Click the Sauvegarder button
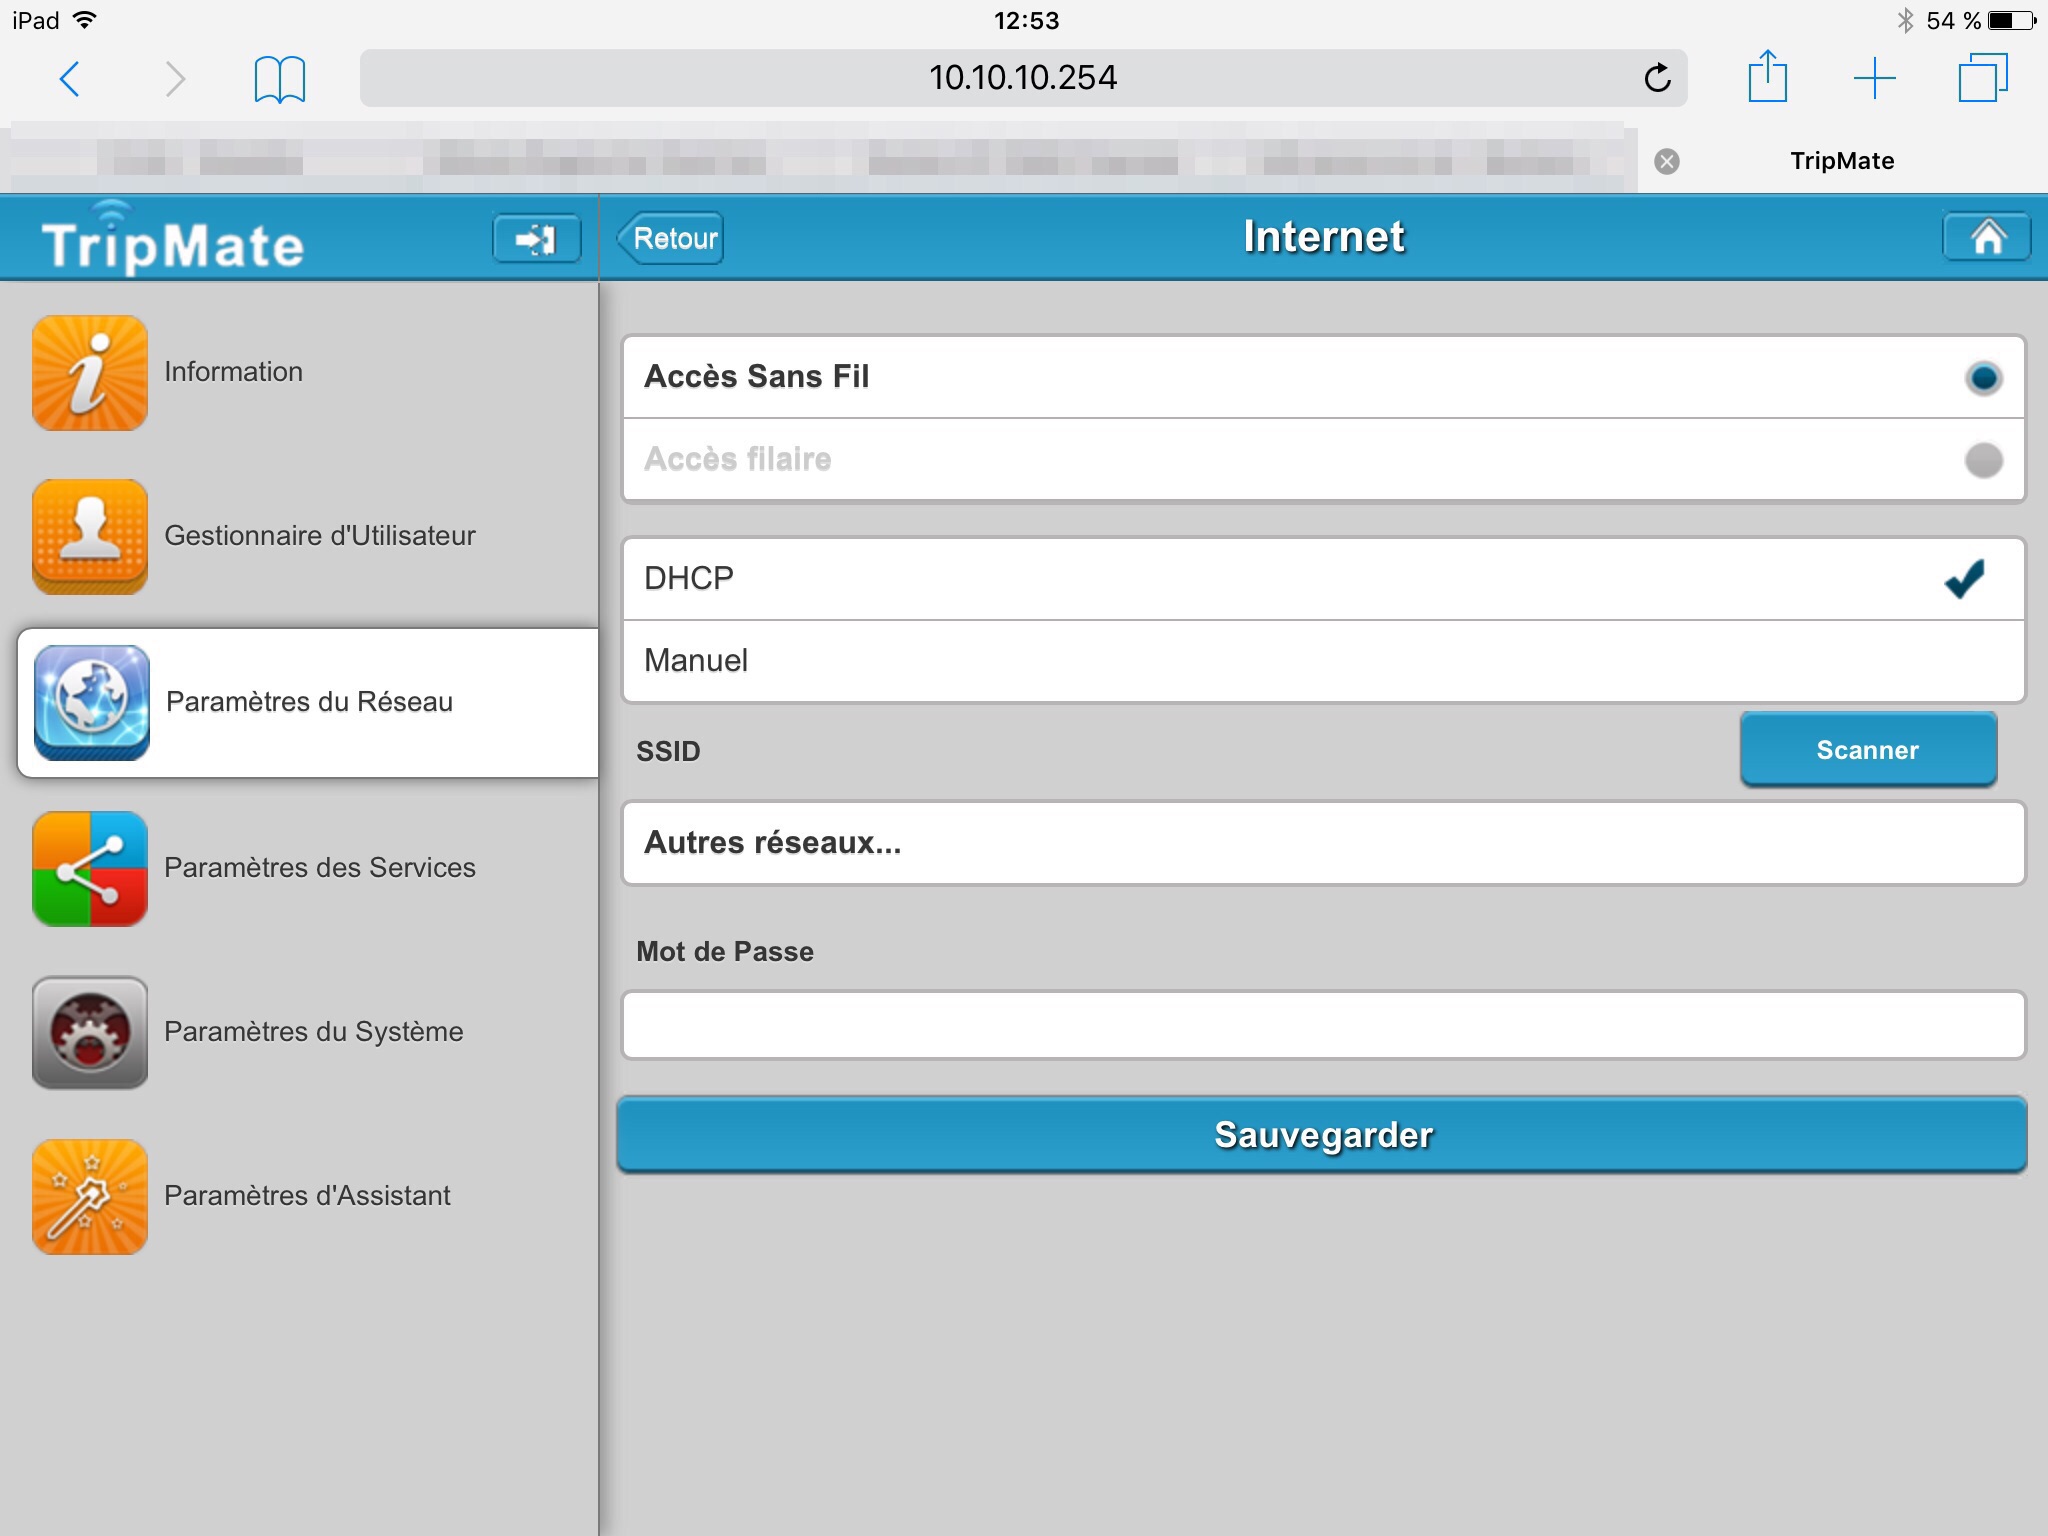The image size is (2048, 1536). point(1322,1135)
